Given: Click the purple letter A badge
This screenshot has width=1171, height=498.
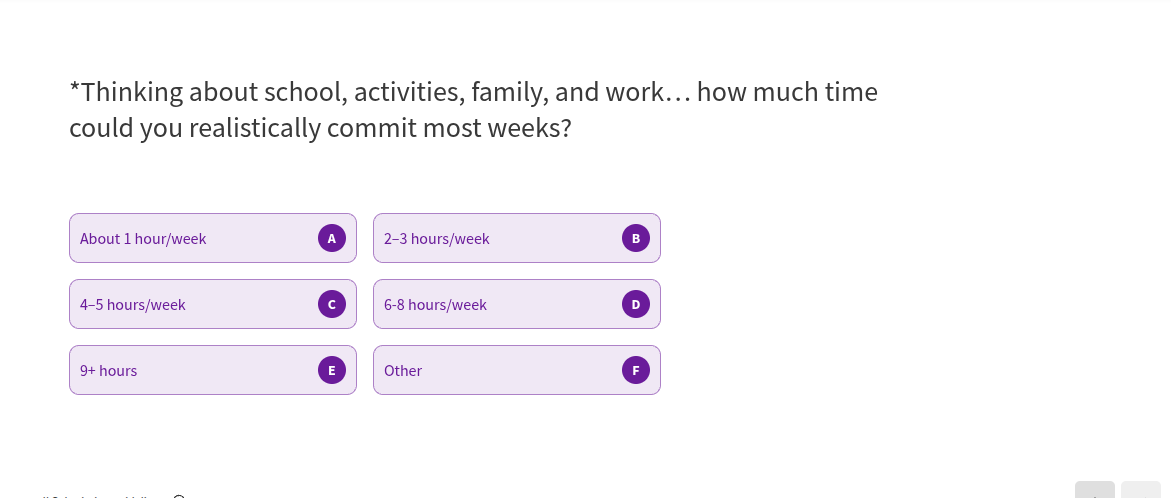Looking at the screenshot, I should (332, 238).
